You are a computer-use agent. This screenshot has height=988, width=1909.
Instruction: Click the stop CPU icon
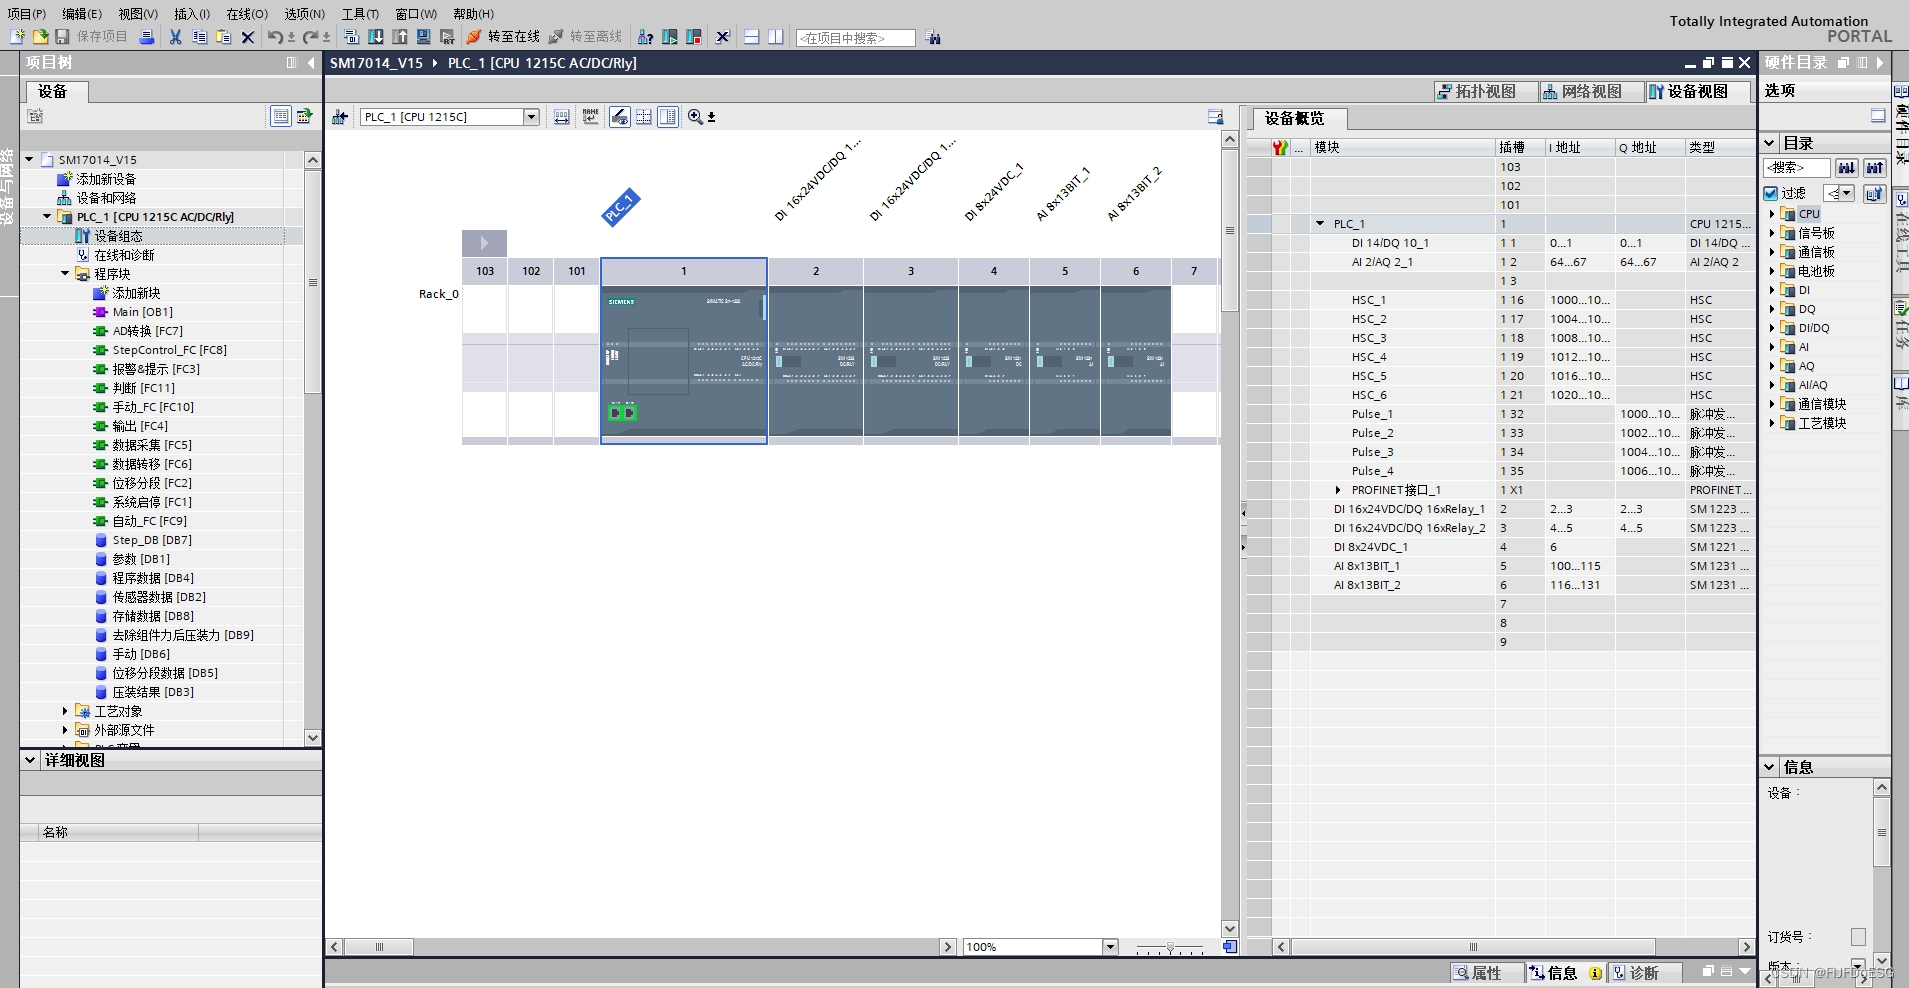694,37
